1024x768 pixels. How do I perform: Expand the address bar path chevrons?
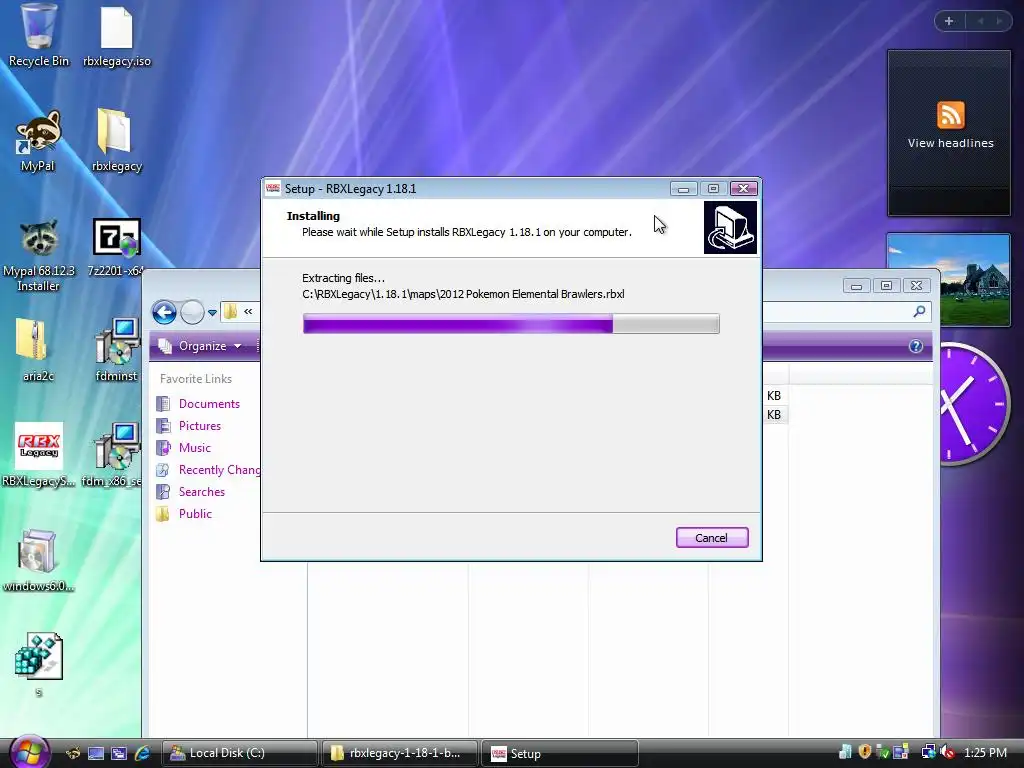(248, 312)
